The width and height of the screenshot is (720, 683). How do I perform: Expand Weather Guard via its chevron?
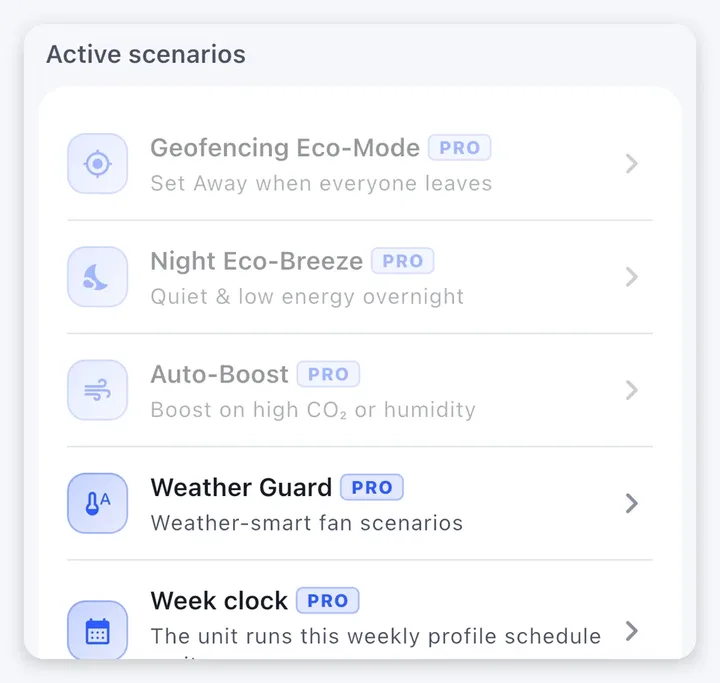pyautogui.click(x=632, y=503)
